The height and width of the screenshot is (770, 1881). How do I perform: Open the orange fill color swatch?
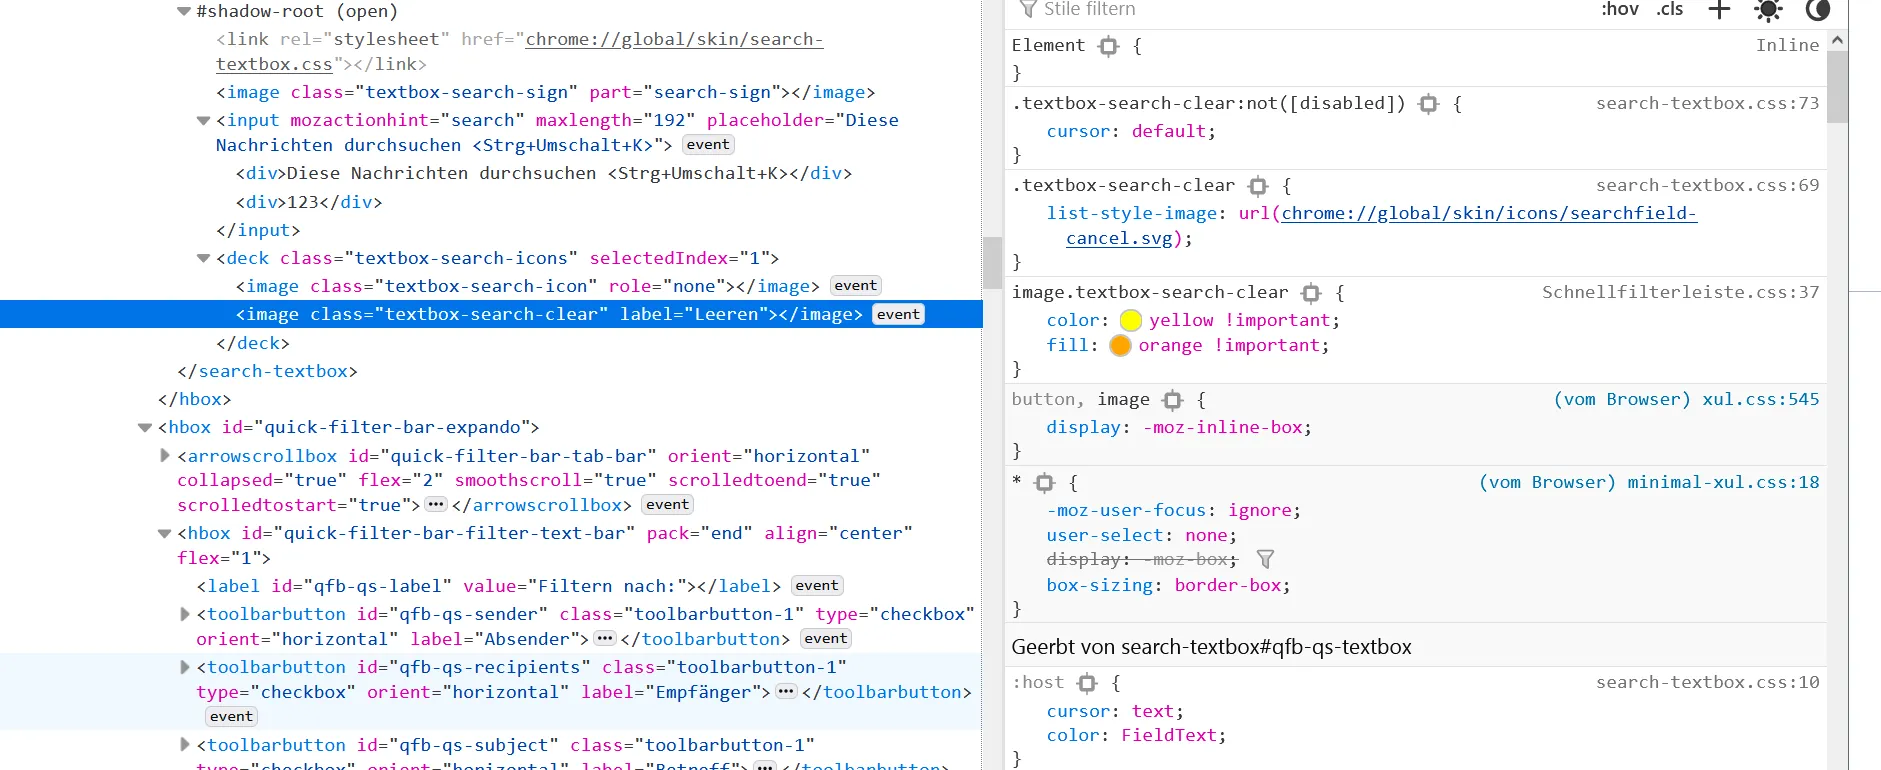(x=1120, y=346)
